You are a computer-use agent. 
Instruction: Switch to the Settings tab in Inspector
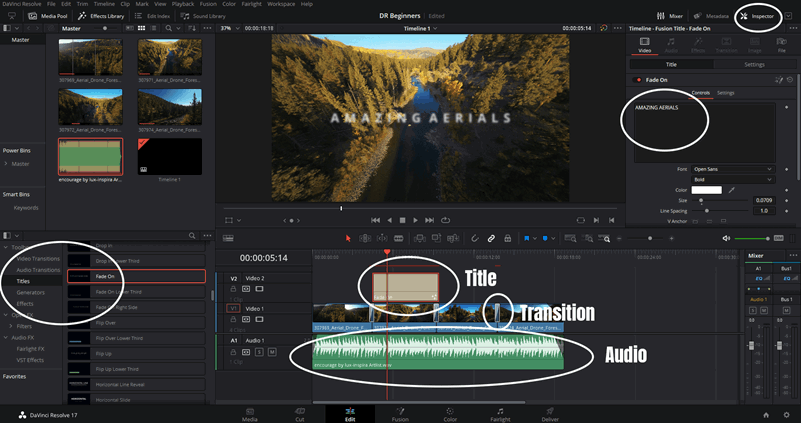click(755, 64)
